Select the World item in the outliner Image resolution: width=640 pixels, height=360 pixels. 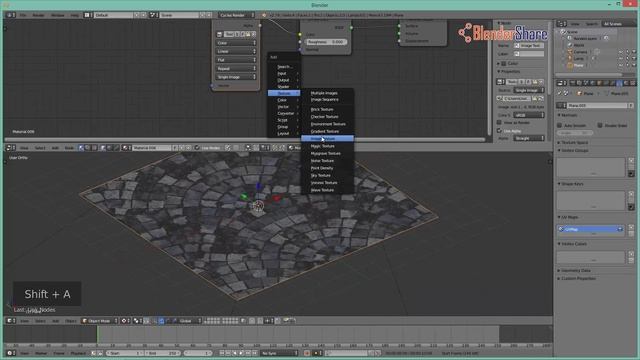[579, 45]
